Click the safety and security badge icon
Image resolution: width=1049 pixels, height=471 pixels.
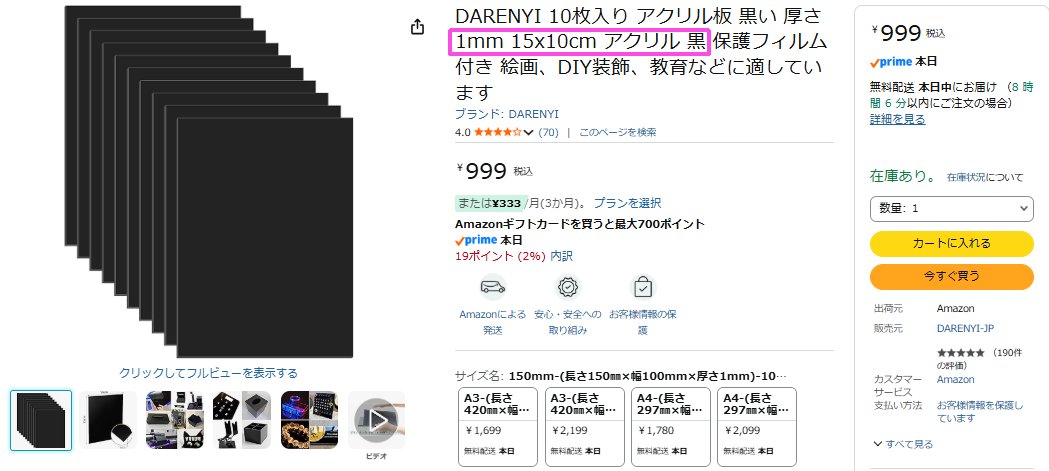point(568,288)
